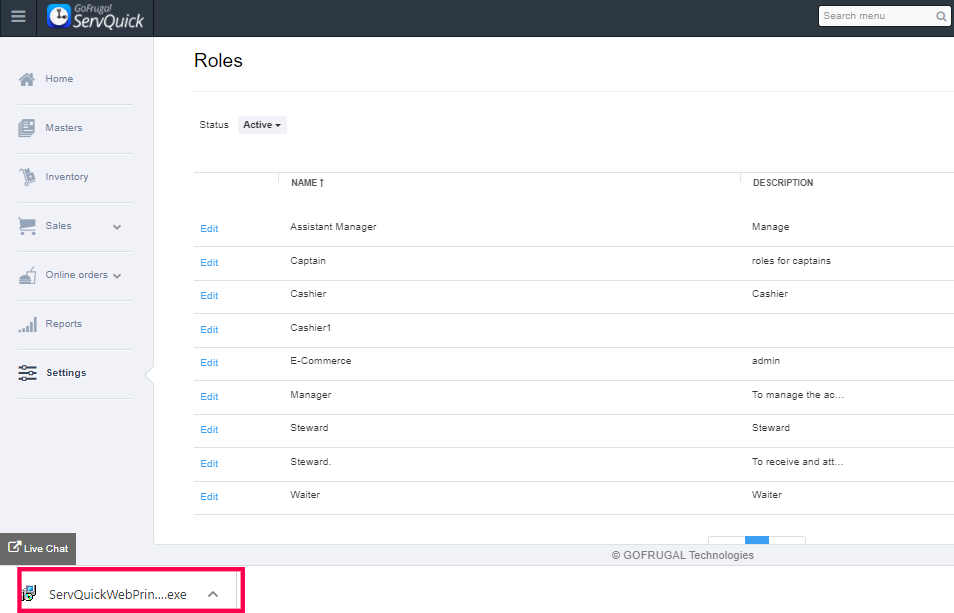Click the 'admin' description cell

coord(765,361)
